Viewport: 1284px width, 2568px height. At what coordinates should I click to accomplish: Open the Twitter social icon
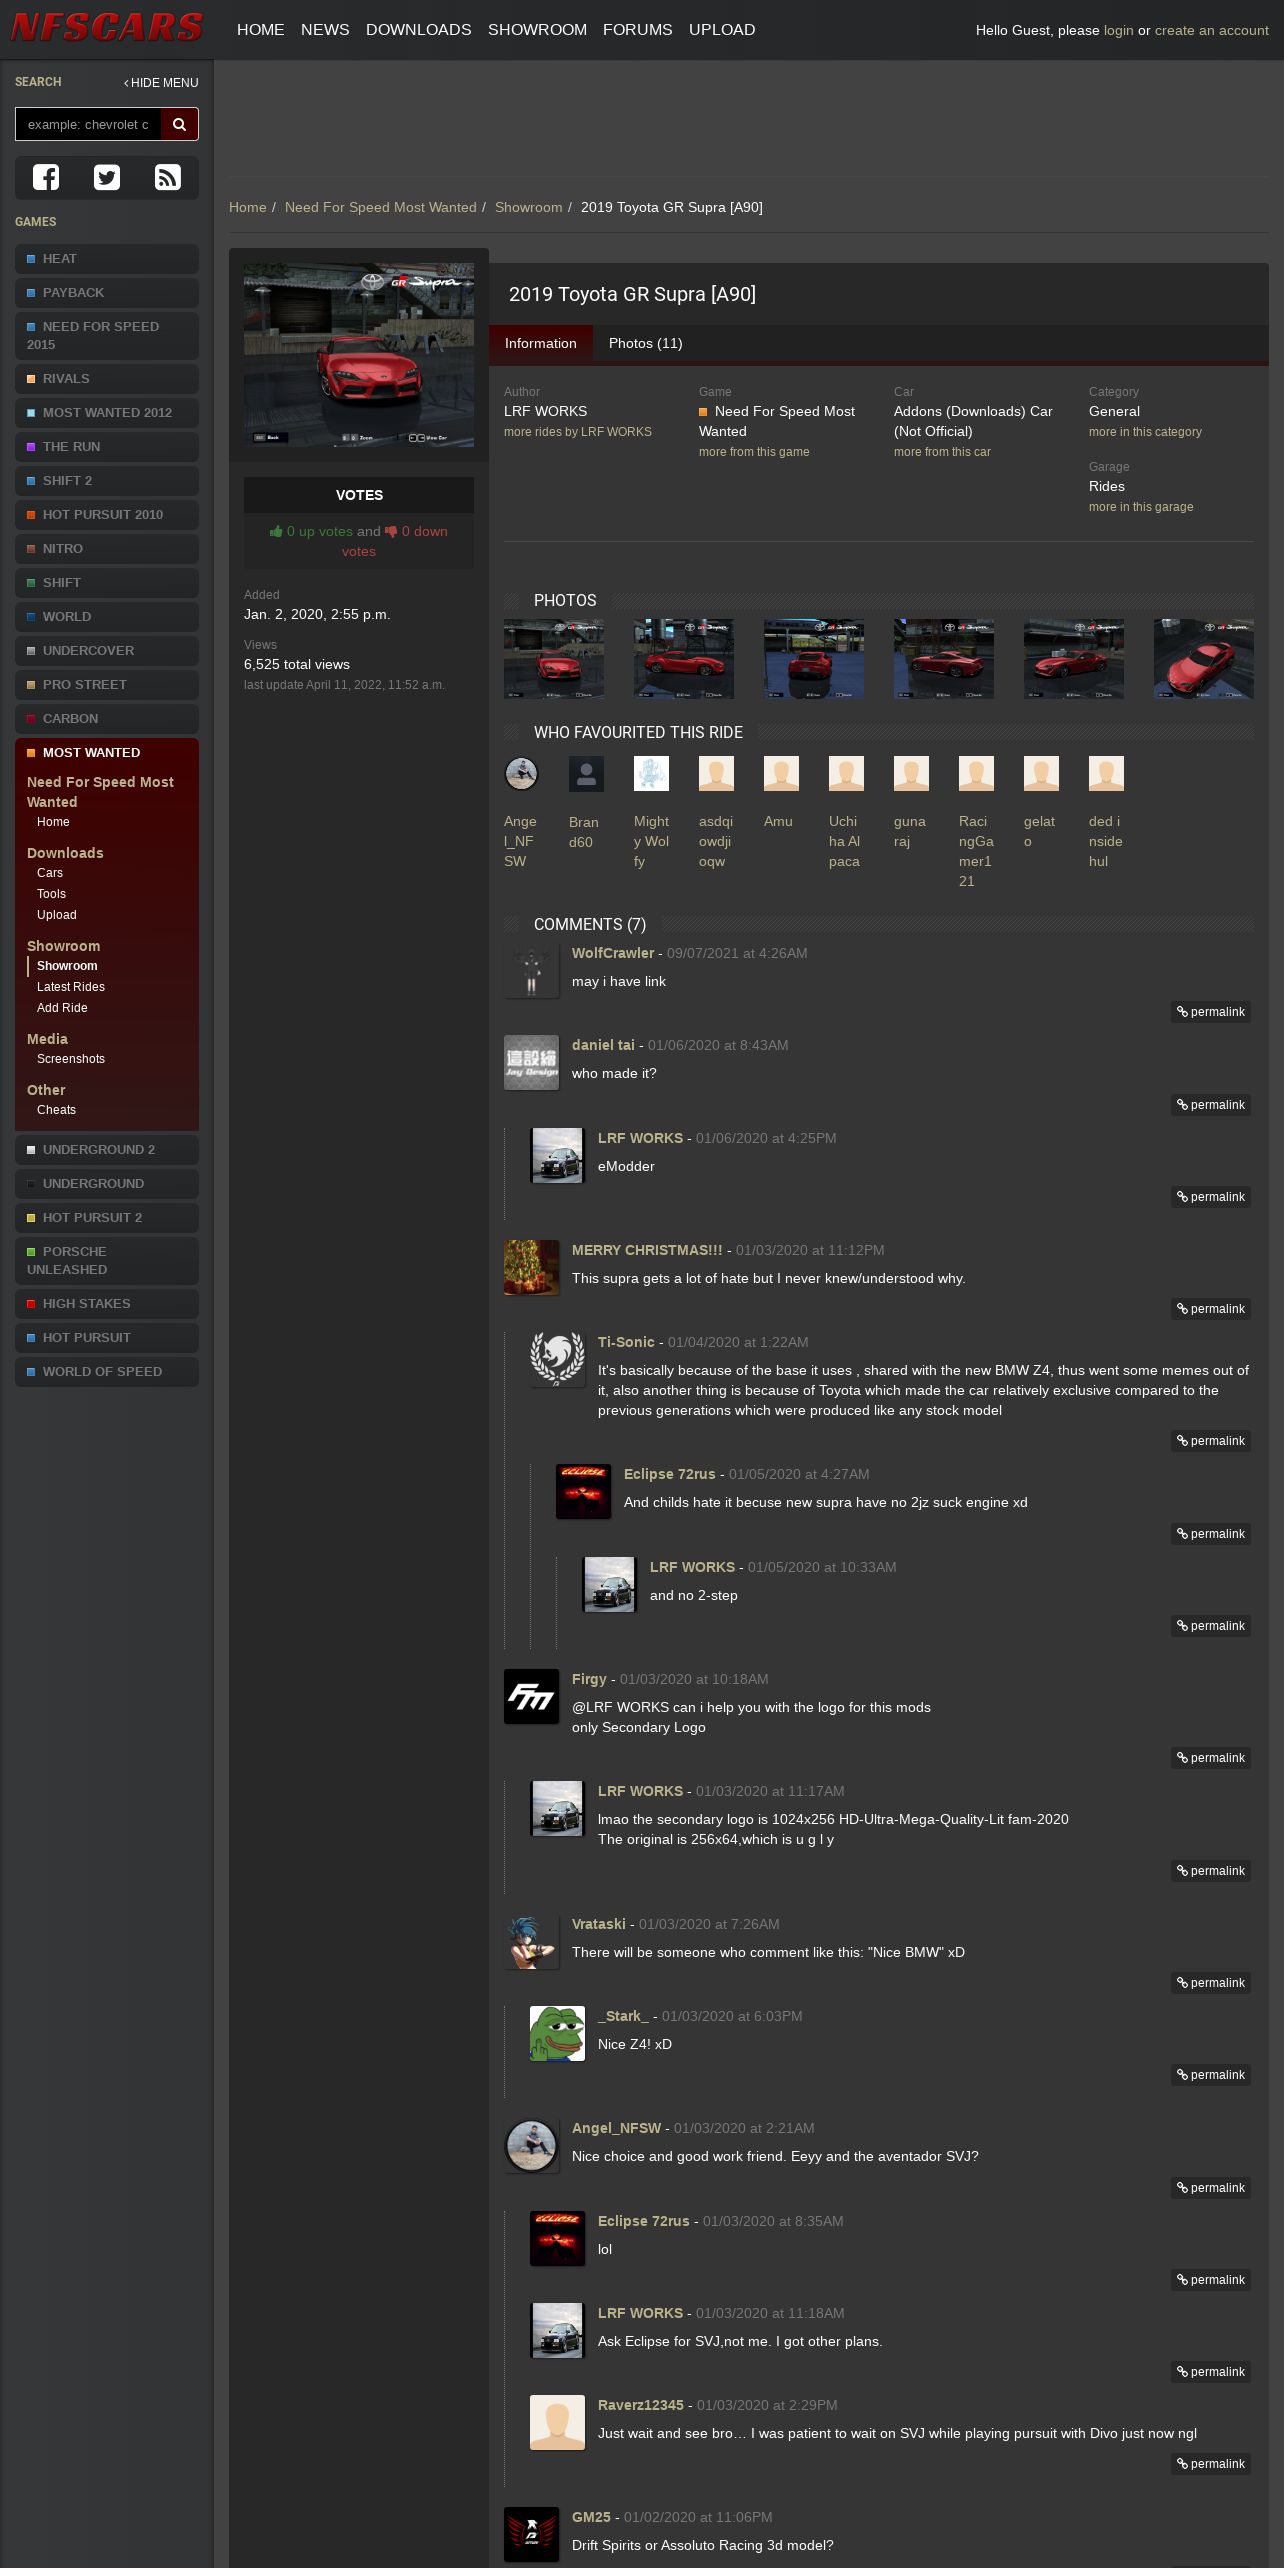(x=107, y=177)
